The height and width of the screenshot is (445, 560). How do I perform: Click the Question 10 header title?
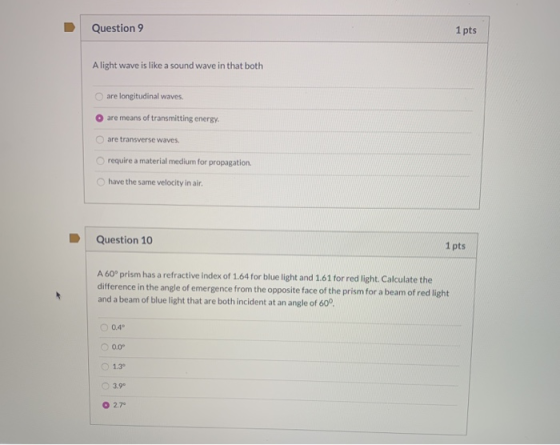[x=124, y=240]
